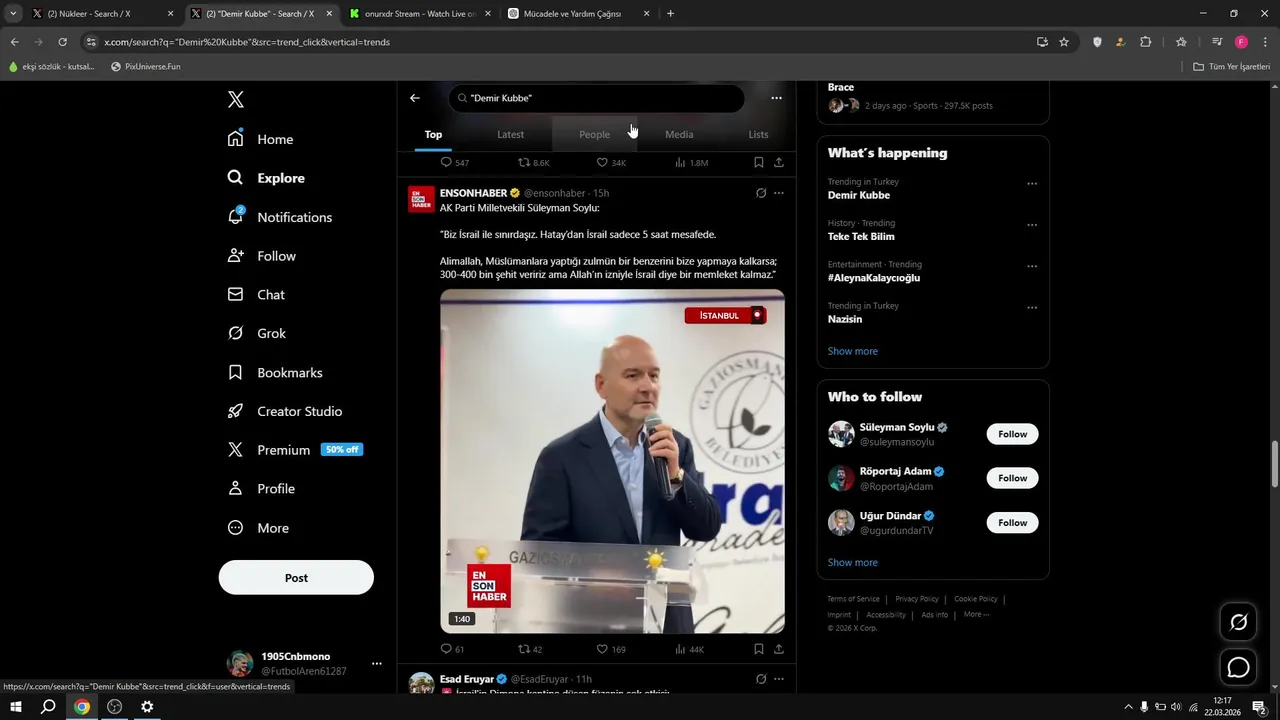1280x720 pixels.
Task: Open Grok from the sidebar
Action: (257, 333)
